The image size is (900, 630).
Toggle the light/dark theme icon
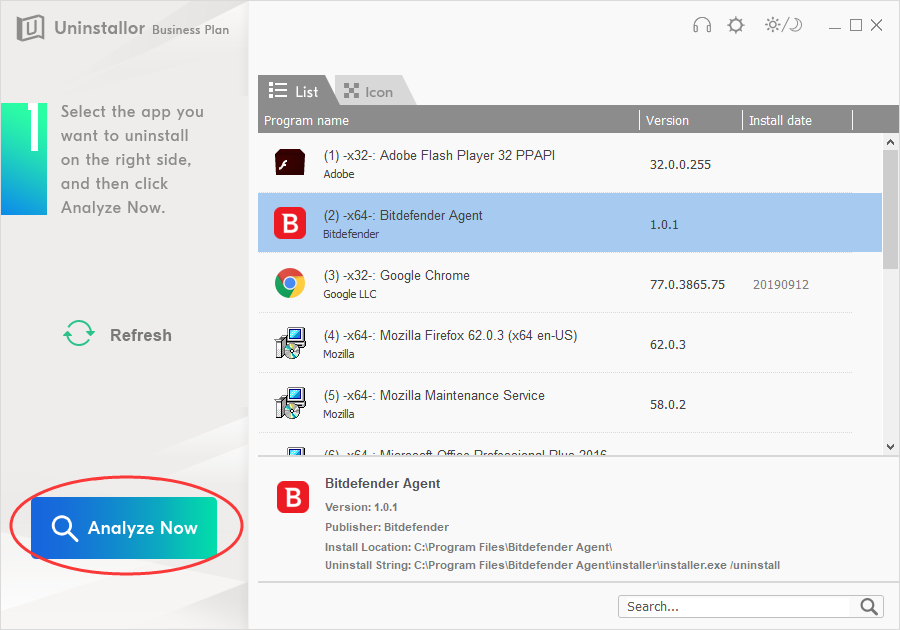[783, 25]
